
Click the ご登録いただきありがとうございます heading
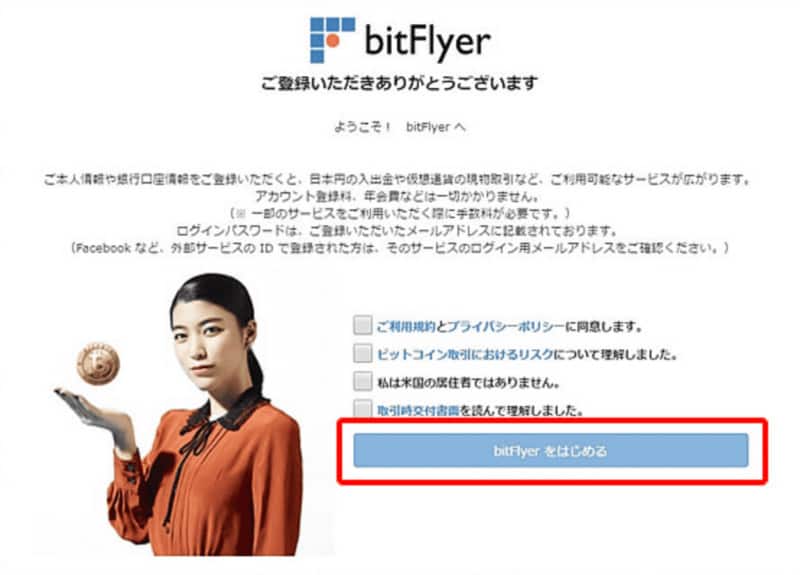coord(399,83)
